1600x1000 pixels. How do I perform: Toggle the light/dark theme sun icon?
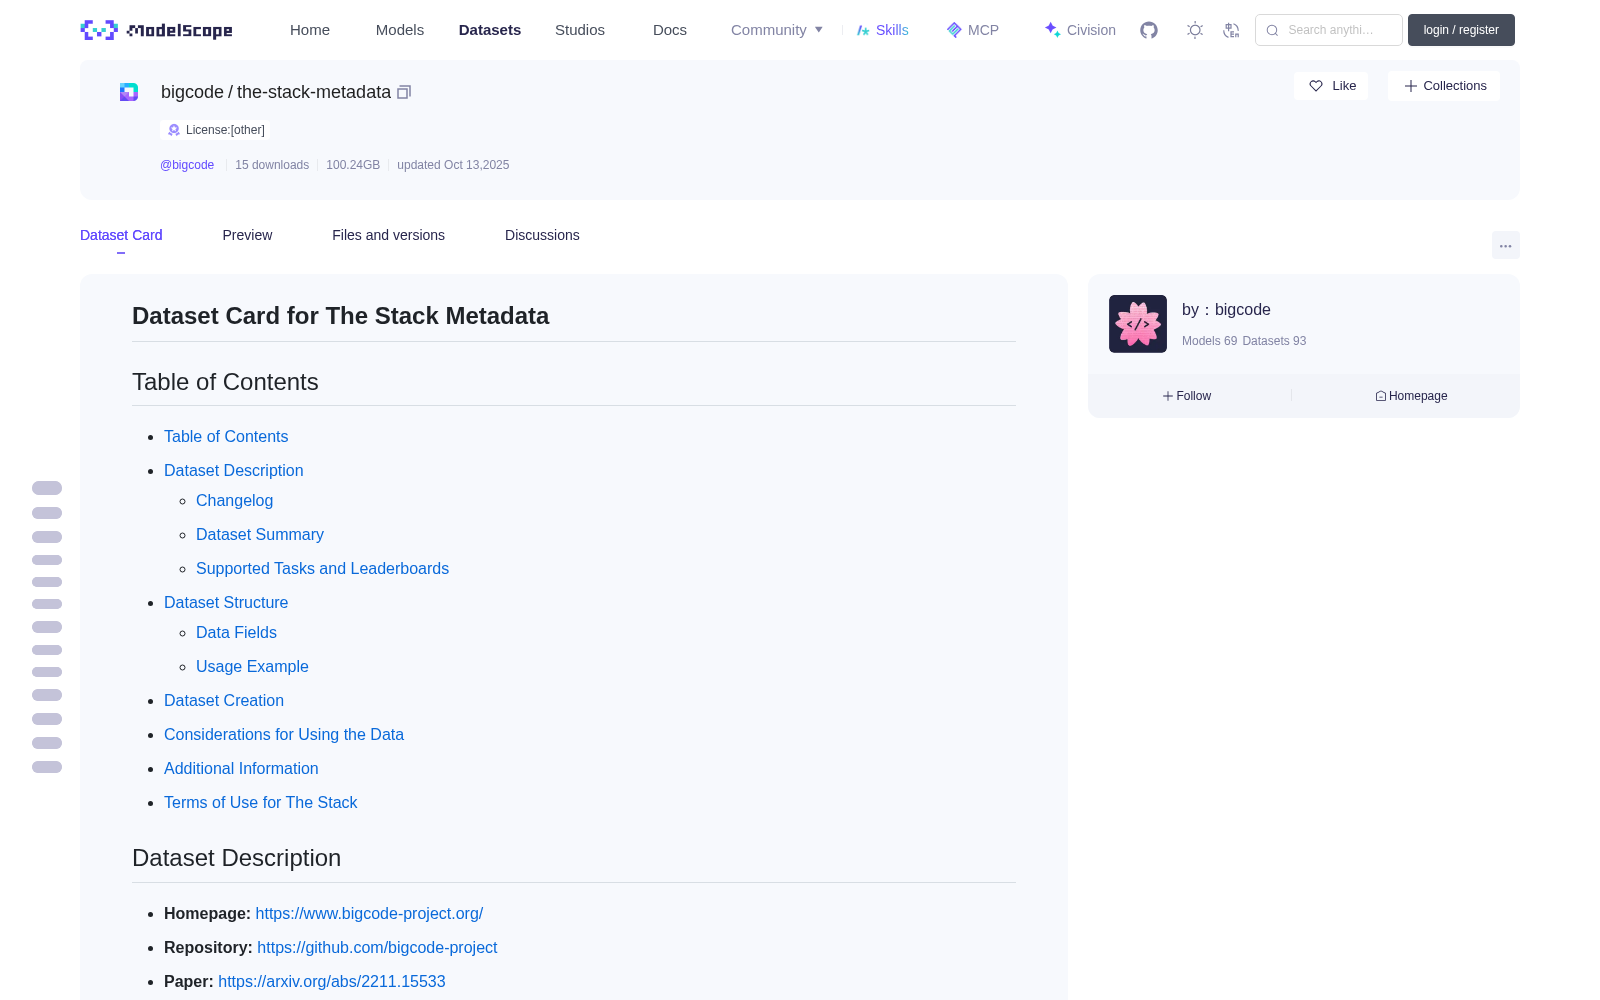1195,30
